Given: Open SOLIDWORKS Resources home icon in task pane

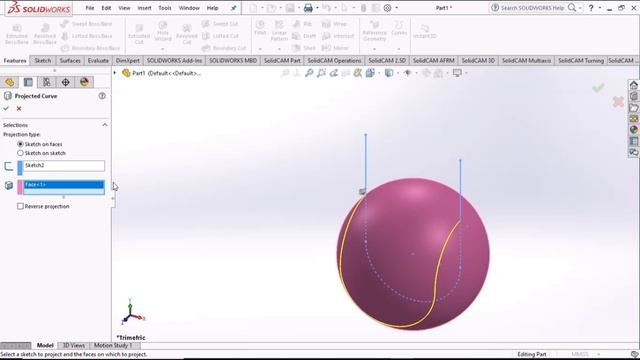Looking at the screenshot, I should tap(633, 85).
